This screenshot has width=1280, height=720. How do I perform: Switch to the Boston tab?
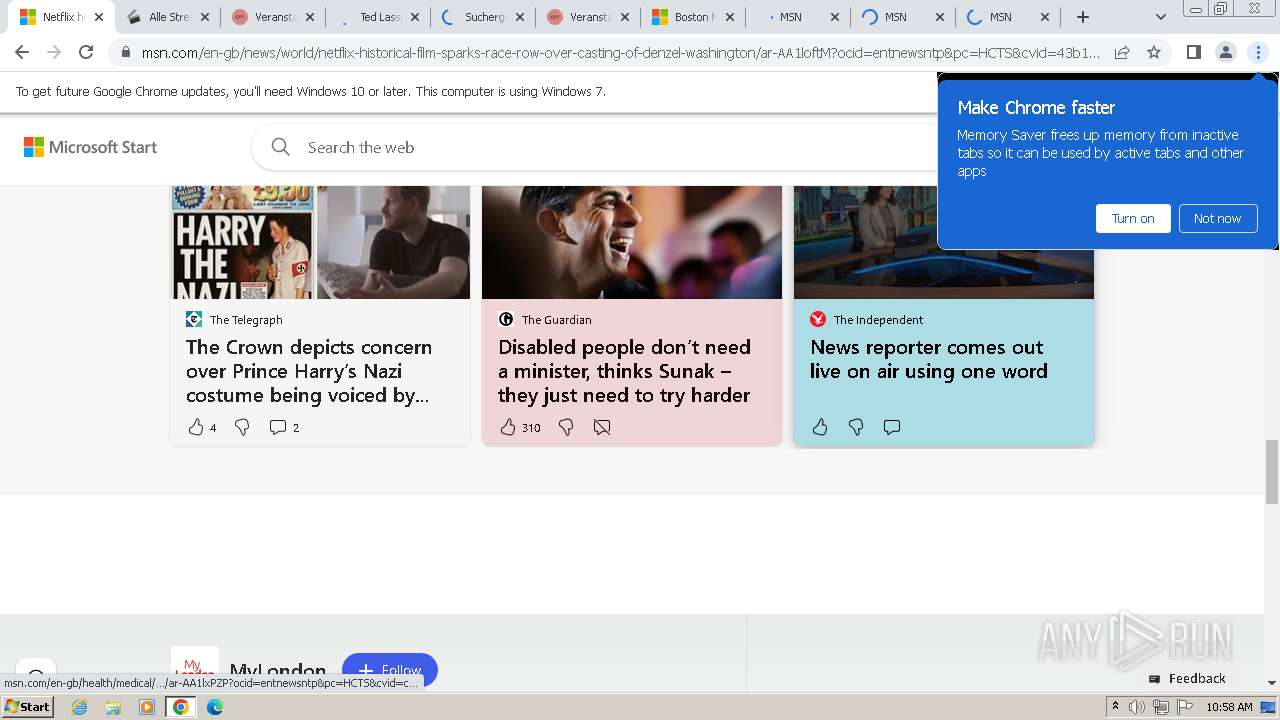point(692,17)
